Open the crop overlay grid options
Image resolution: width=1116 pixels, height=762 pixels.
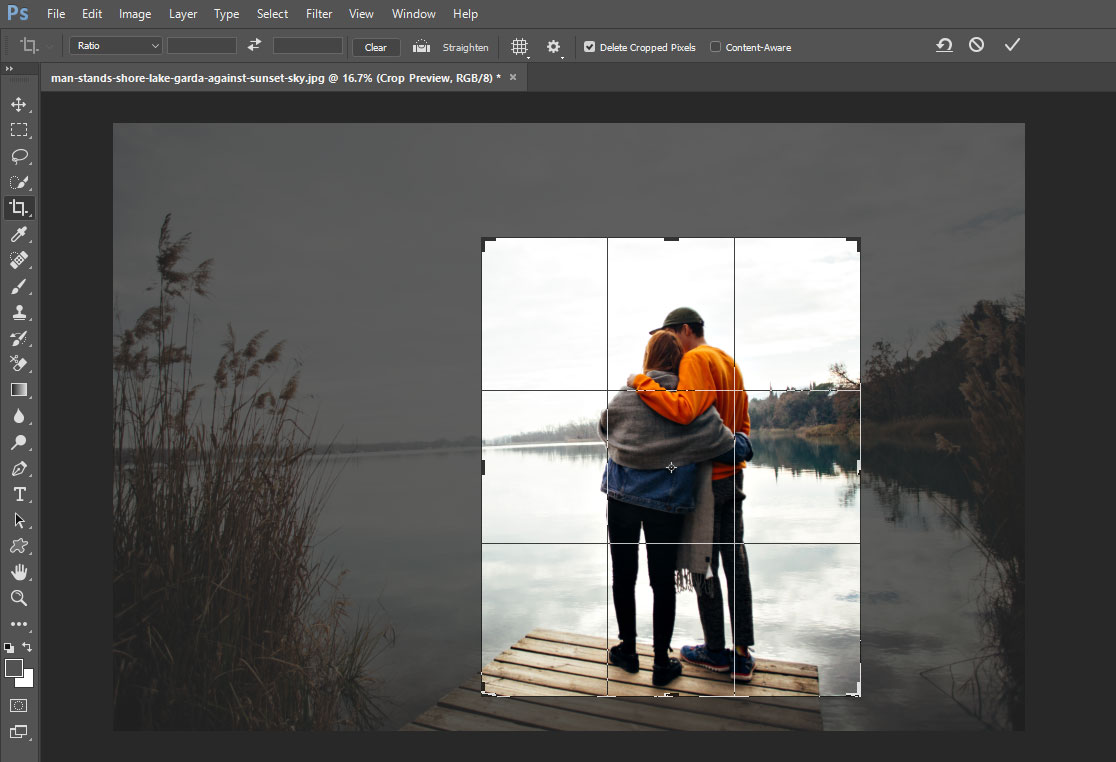[519, 46]
